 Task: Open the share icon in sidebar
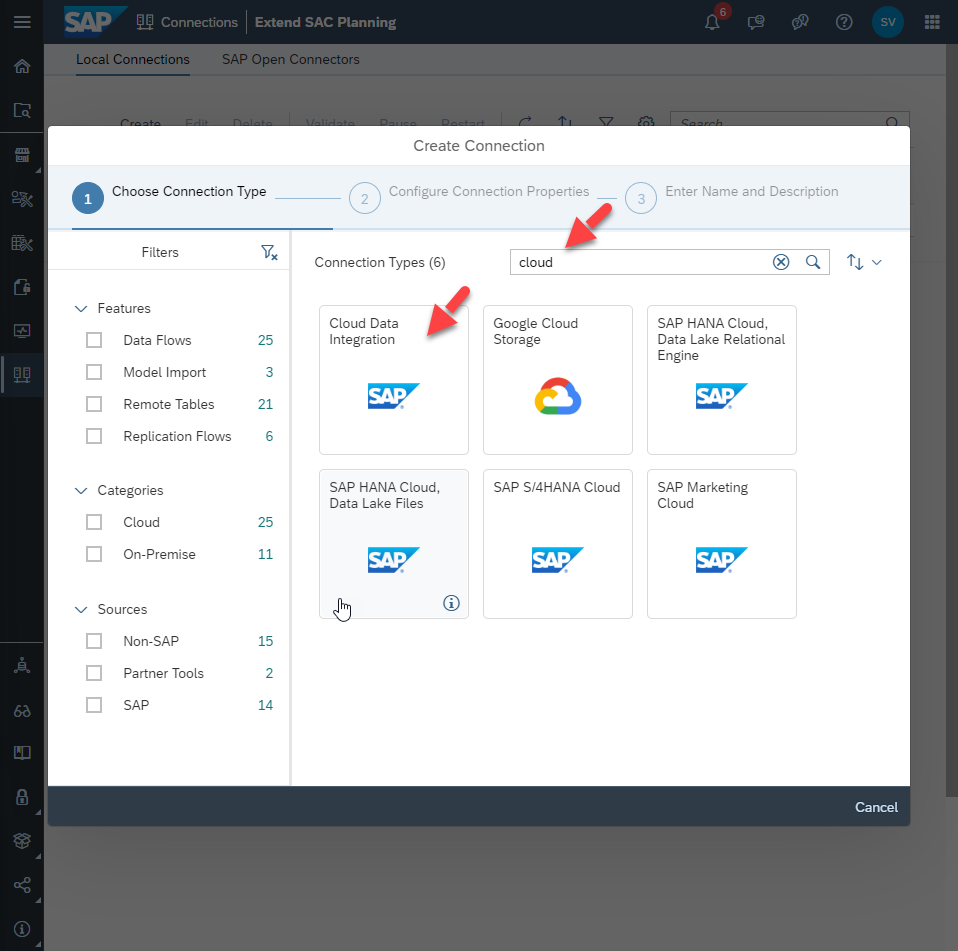point(22,884)
